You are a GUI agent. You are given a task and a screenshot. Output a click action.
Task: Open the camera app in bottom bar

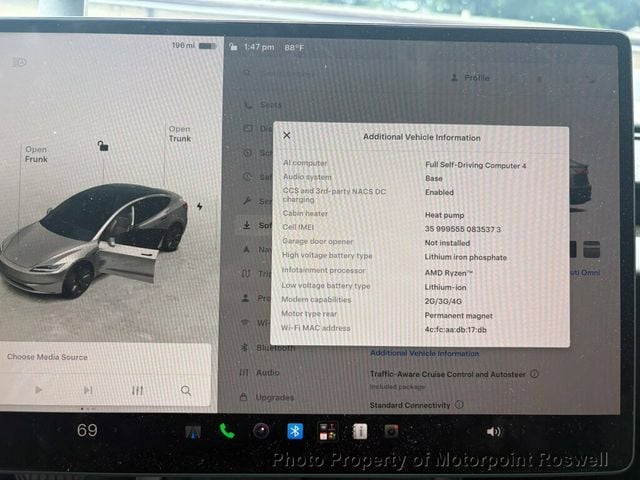tap(261, 431)
